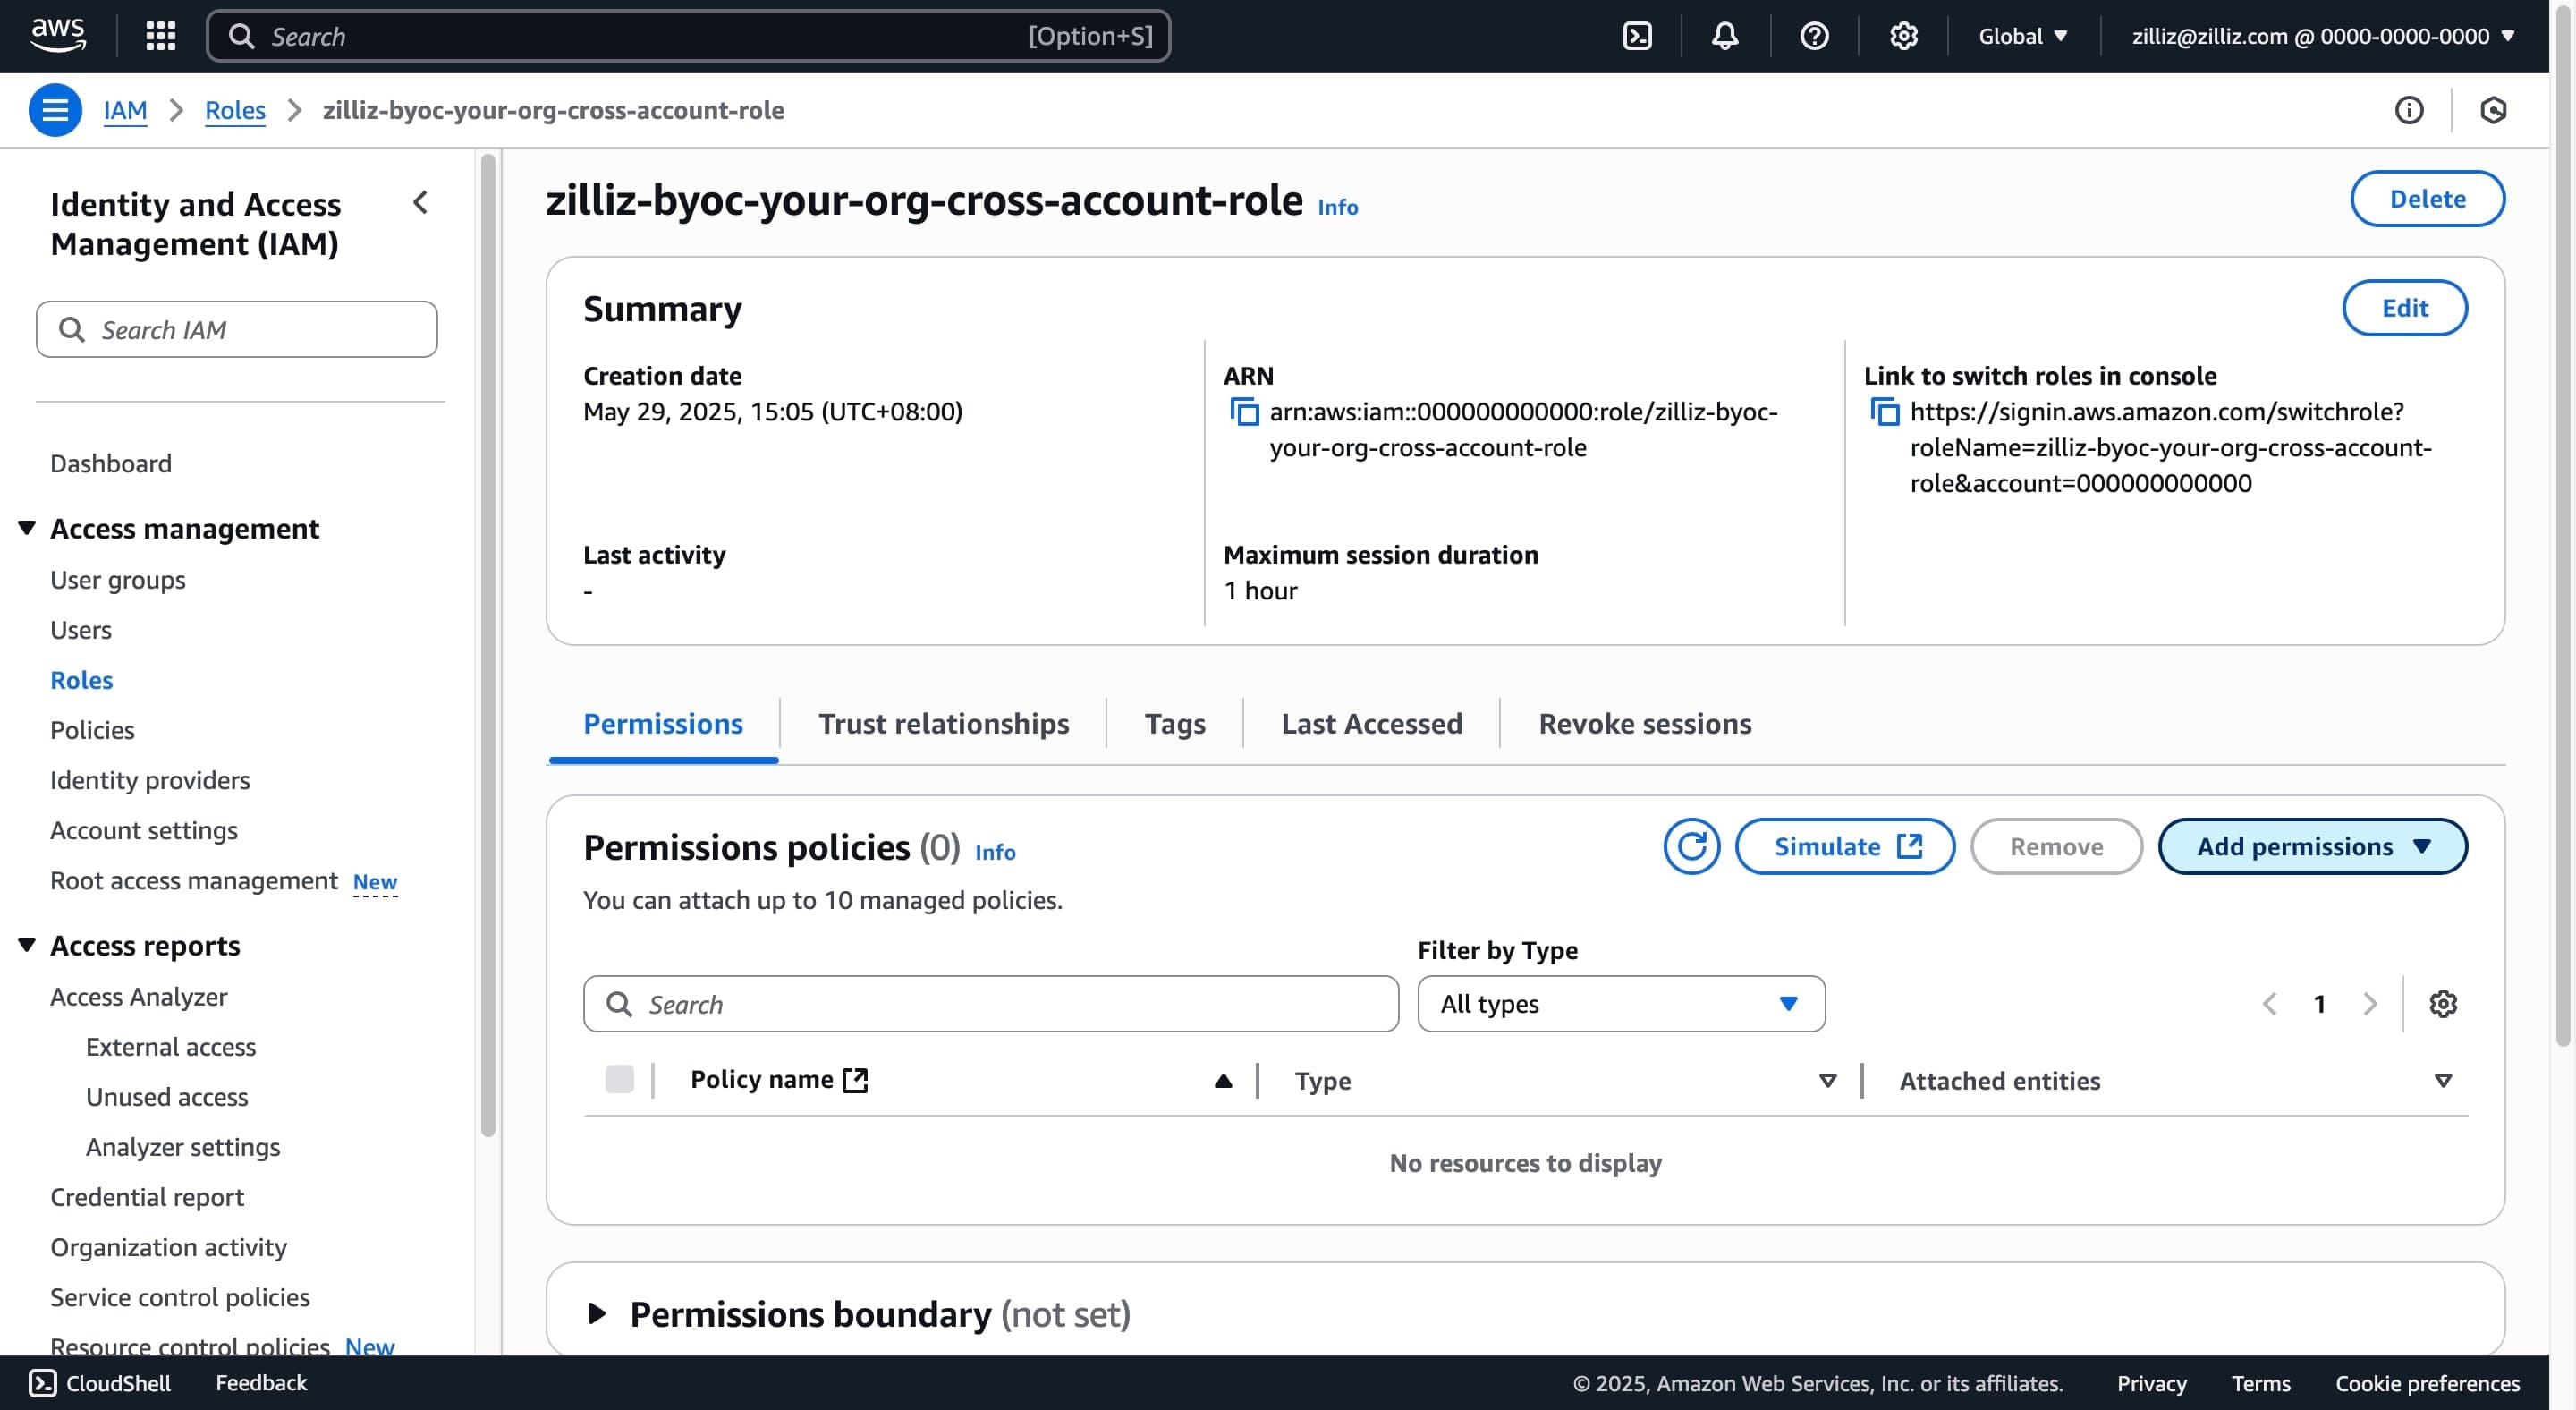Switch to the Trust relationships tab
This screenshot has width=2576, height=1410.
click(943, 723)
